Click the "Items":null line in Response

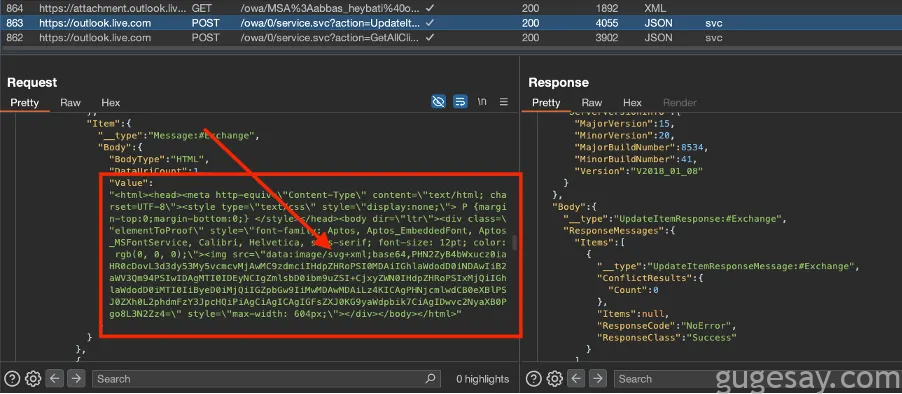[633, 313]
